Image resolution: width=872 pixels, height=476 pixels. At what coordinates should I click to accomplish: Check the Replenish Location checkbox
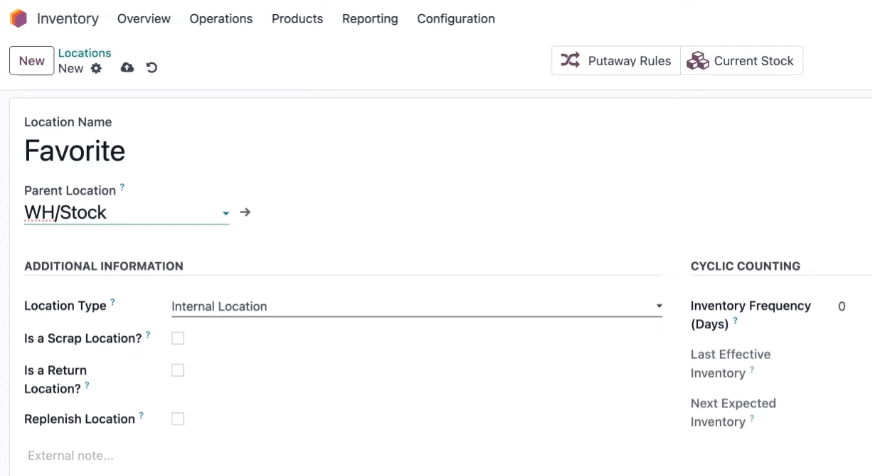pos(178,419)
